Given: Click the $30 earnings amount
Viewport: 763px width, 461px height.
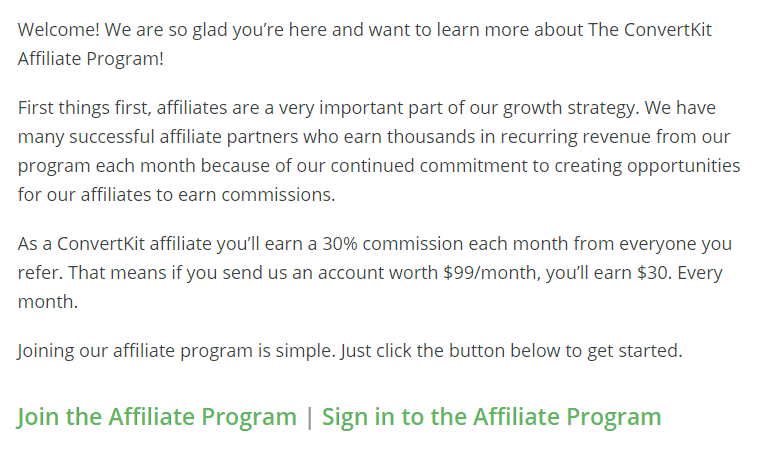Looking at the screenshot, I should click(654, 273).
